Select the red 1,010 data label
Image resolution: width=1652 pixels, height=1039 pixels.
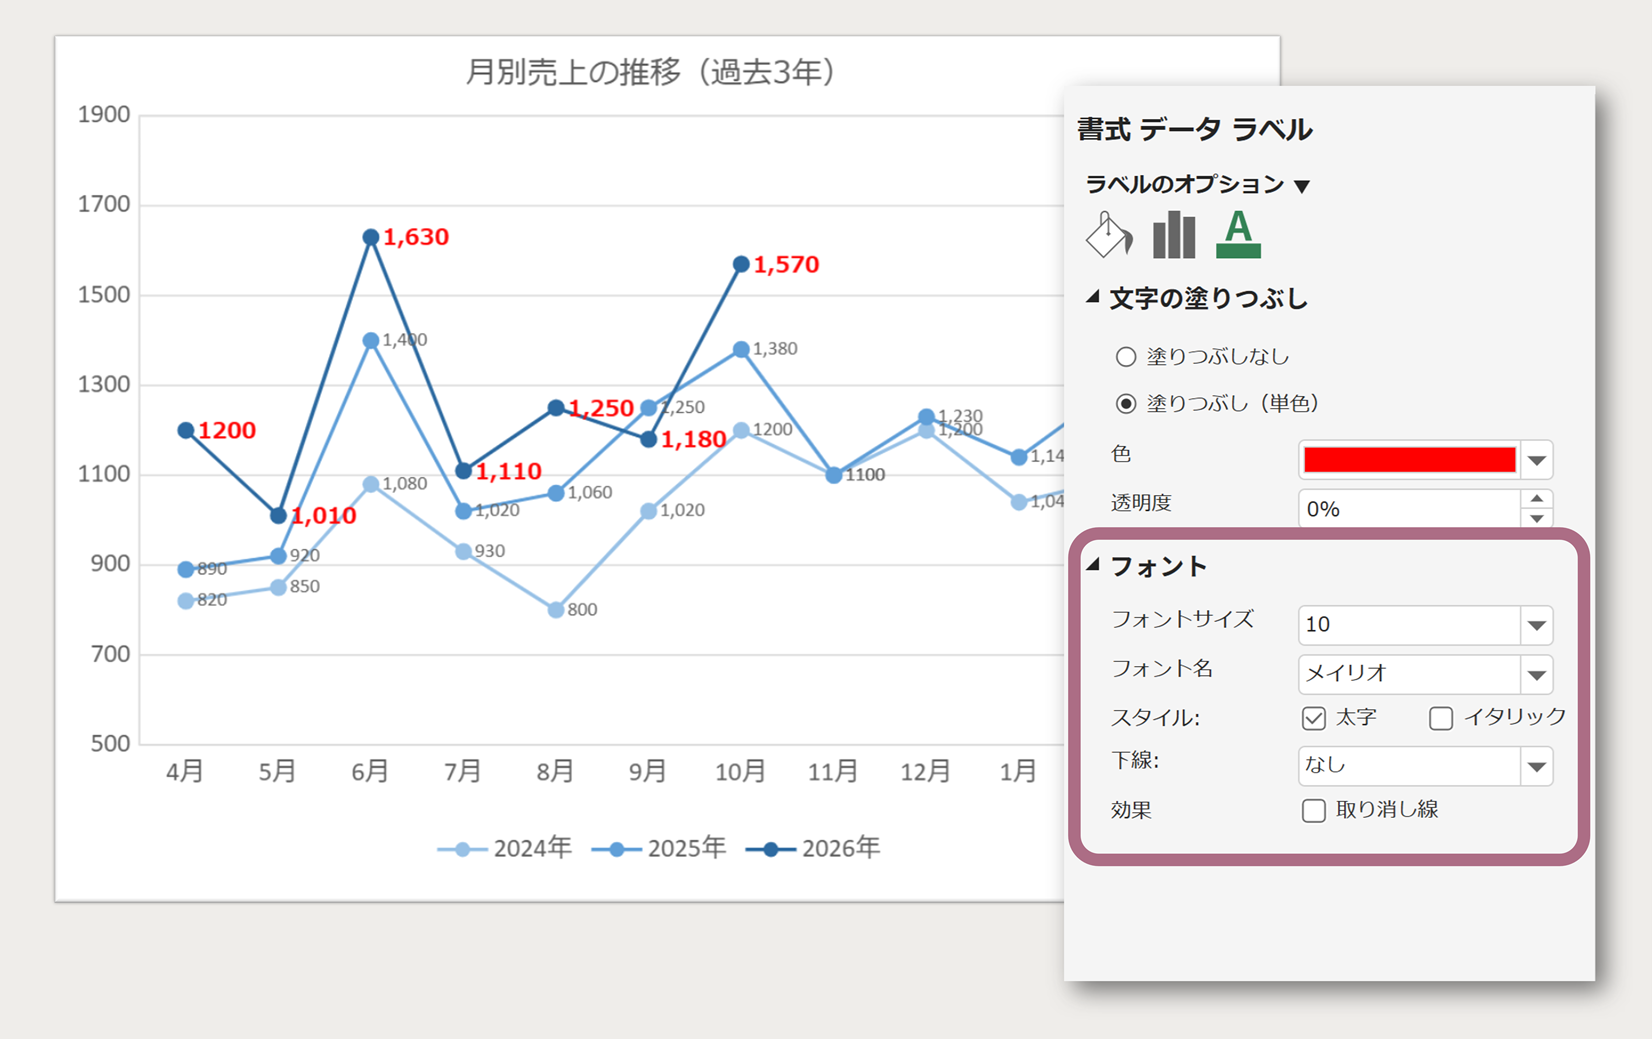[x=323, y=516]
